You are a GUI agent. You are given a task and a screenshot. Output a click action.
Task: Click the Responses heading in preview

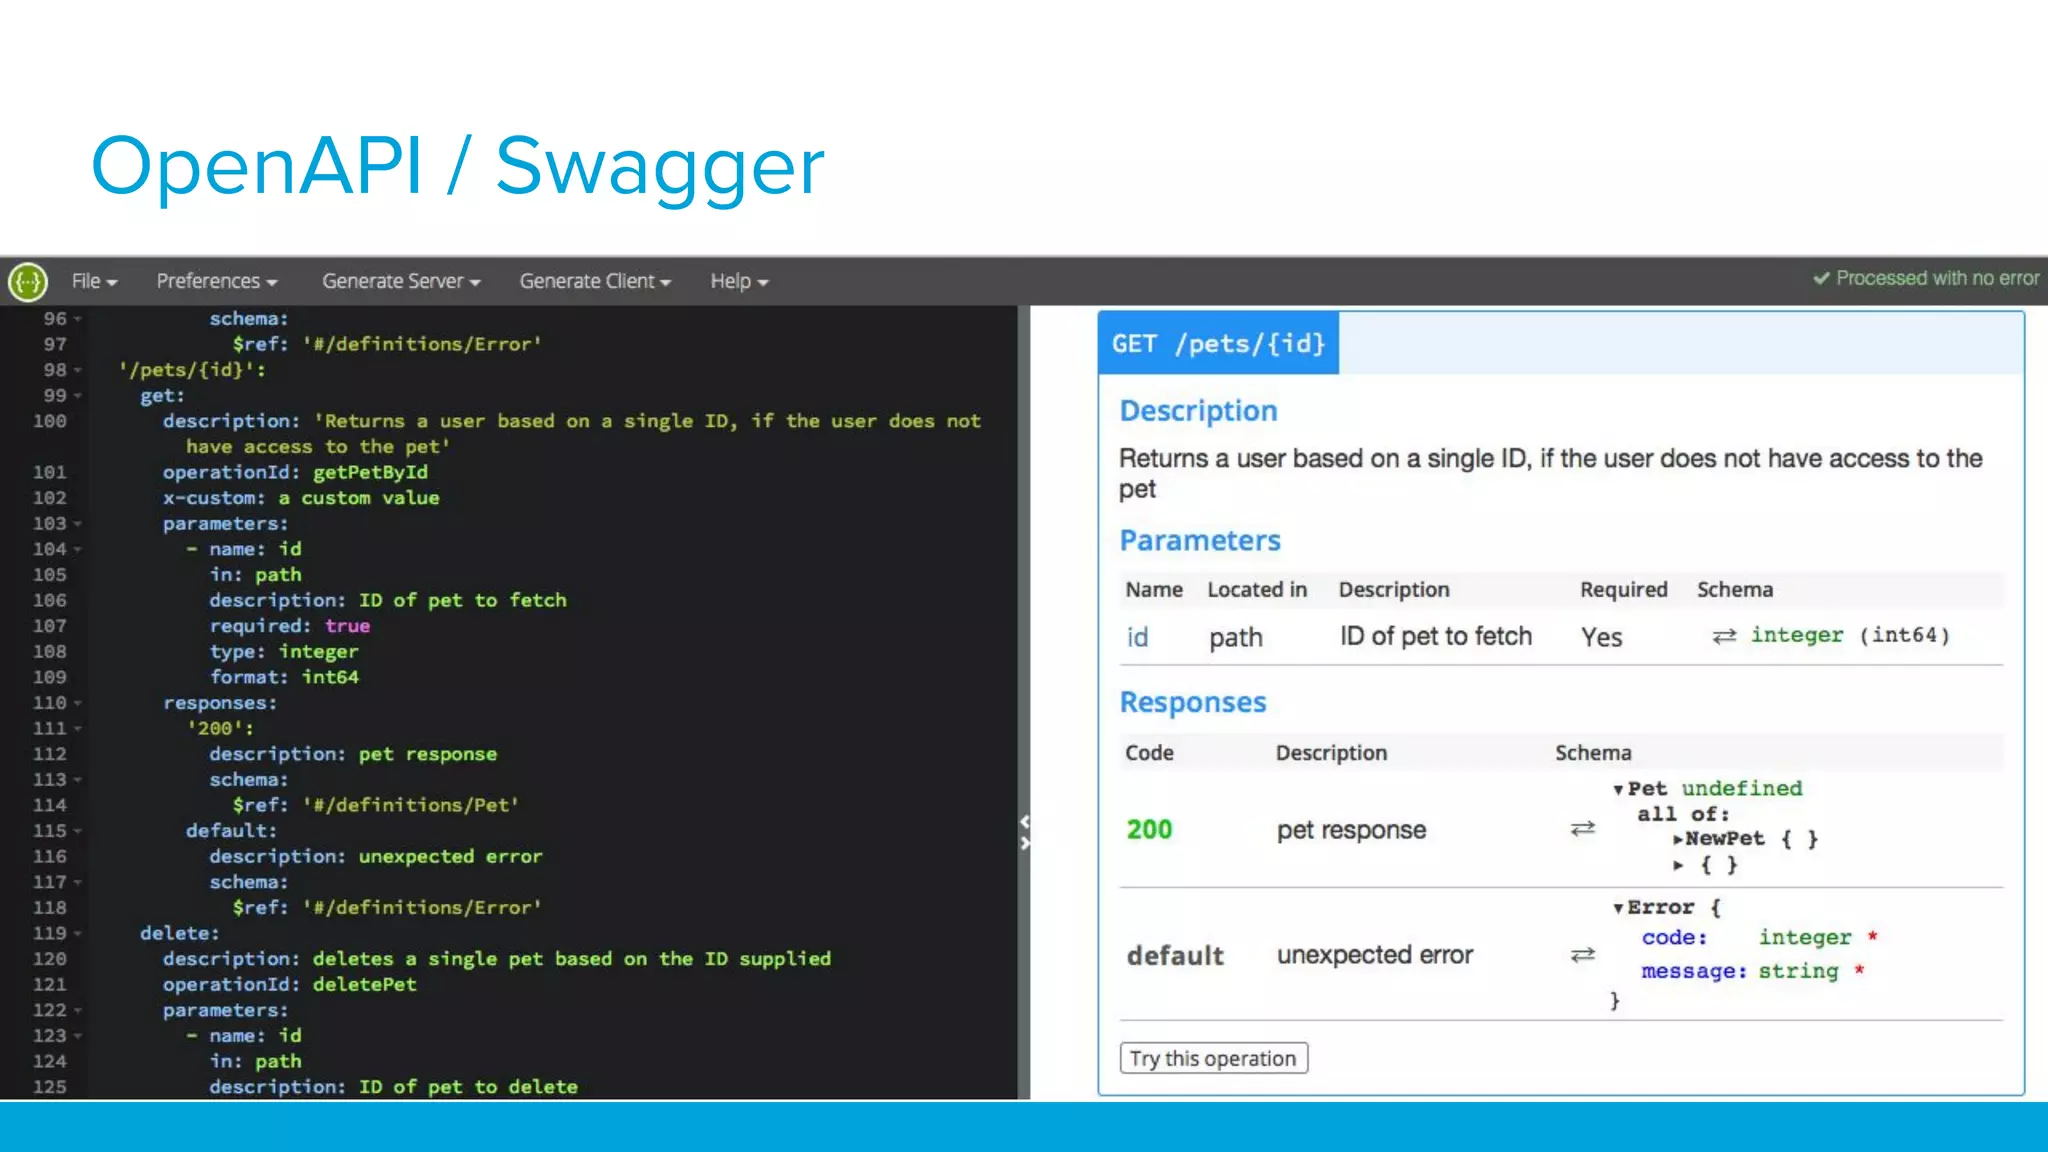[1193, 703]
